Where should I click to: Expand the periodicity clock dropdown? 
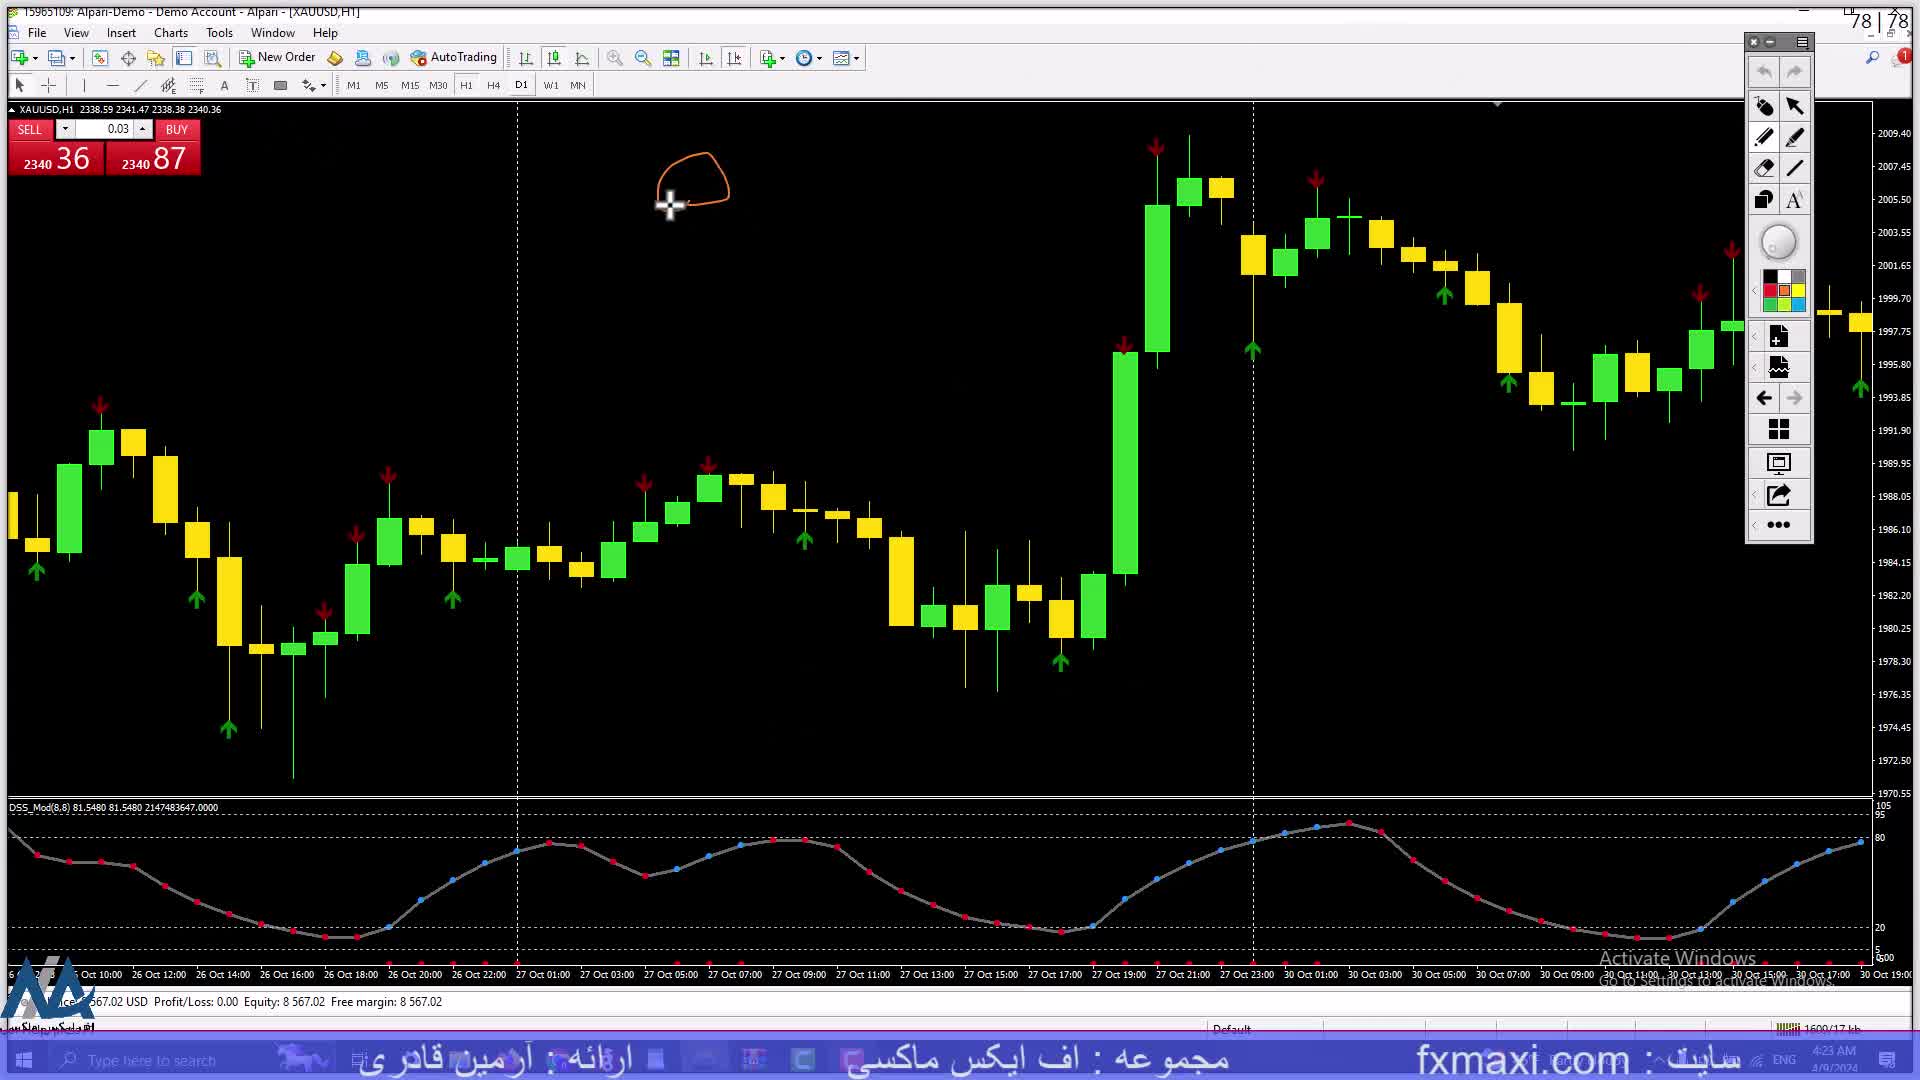pos(820,58)
